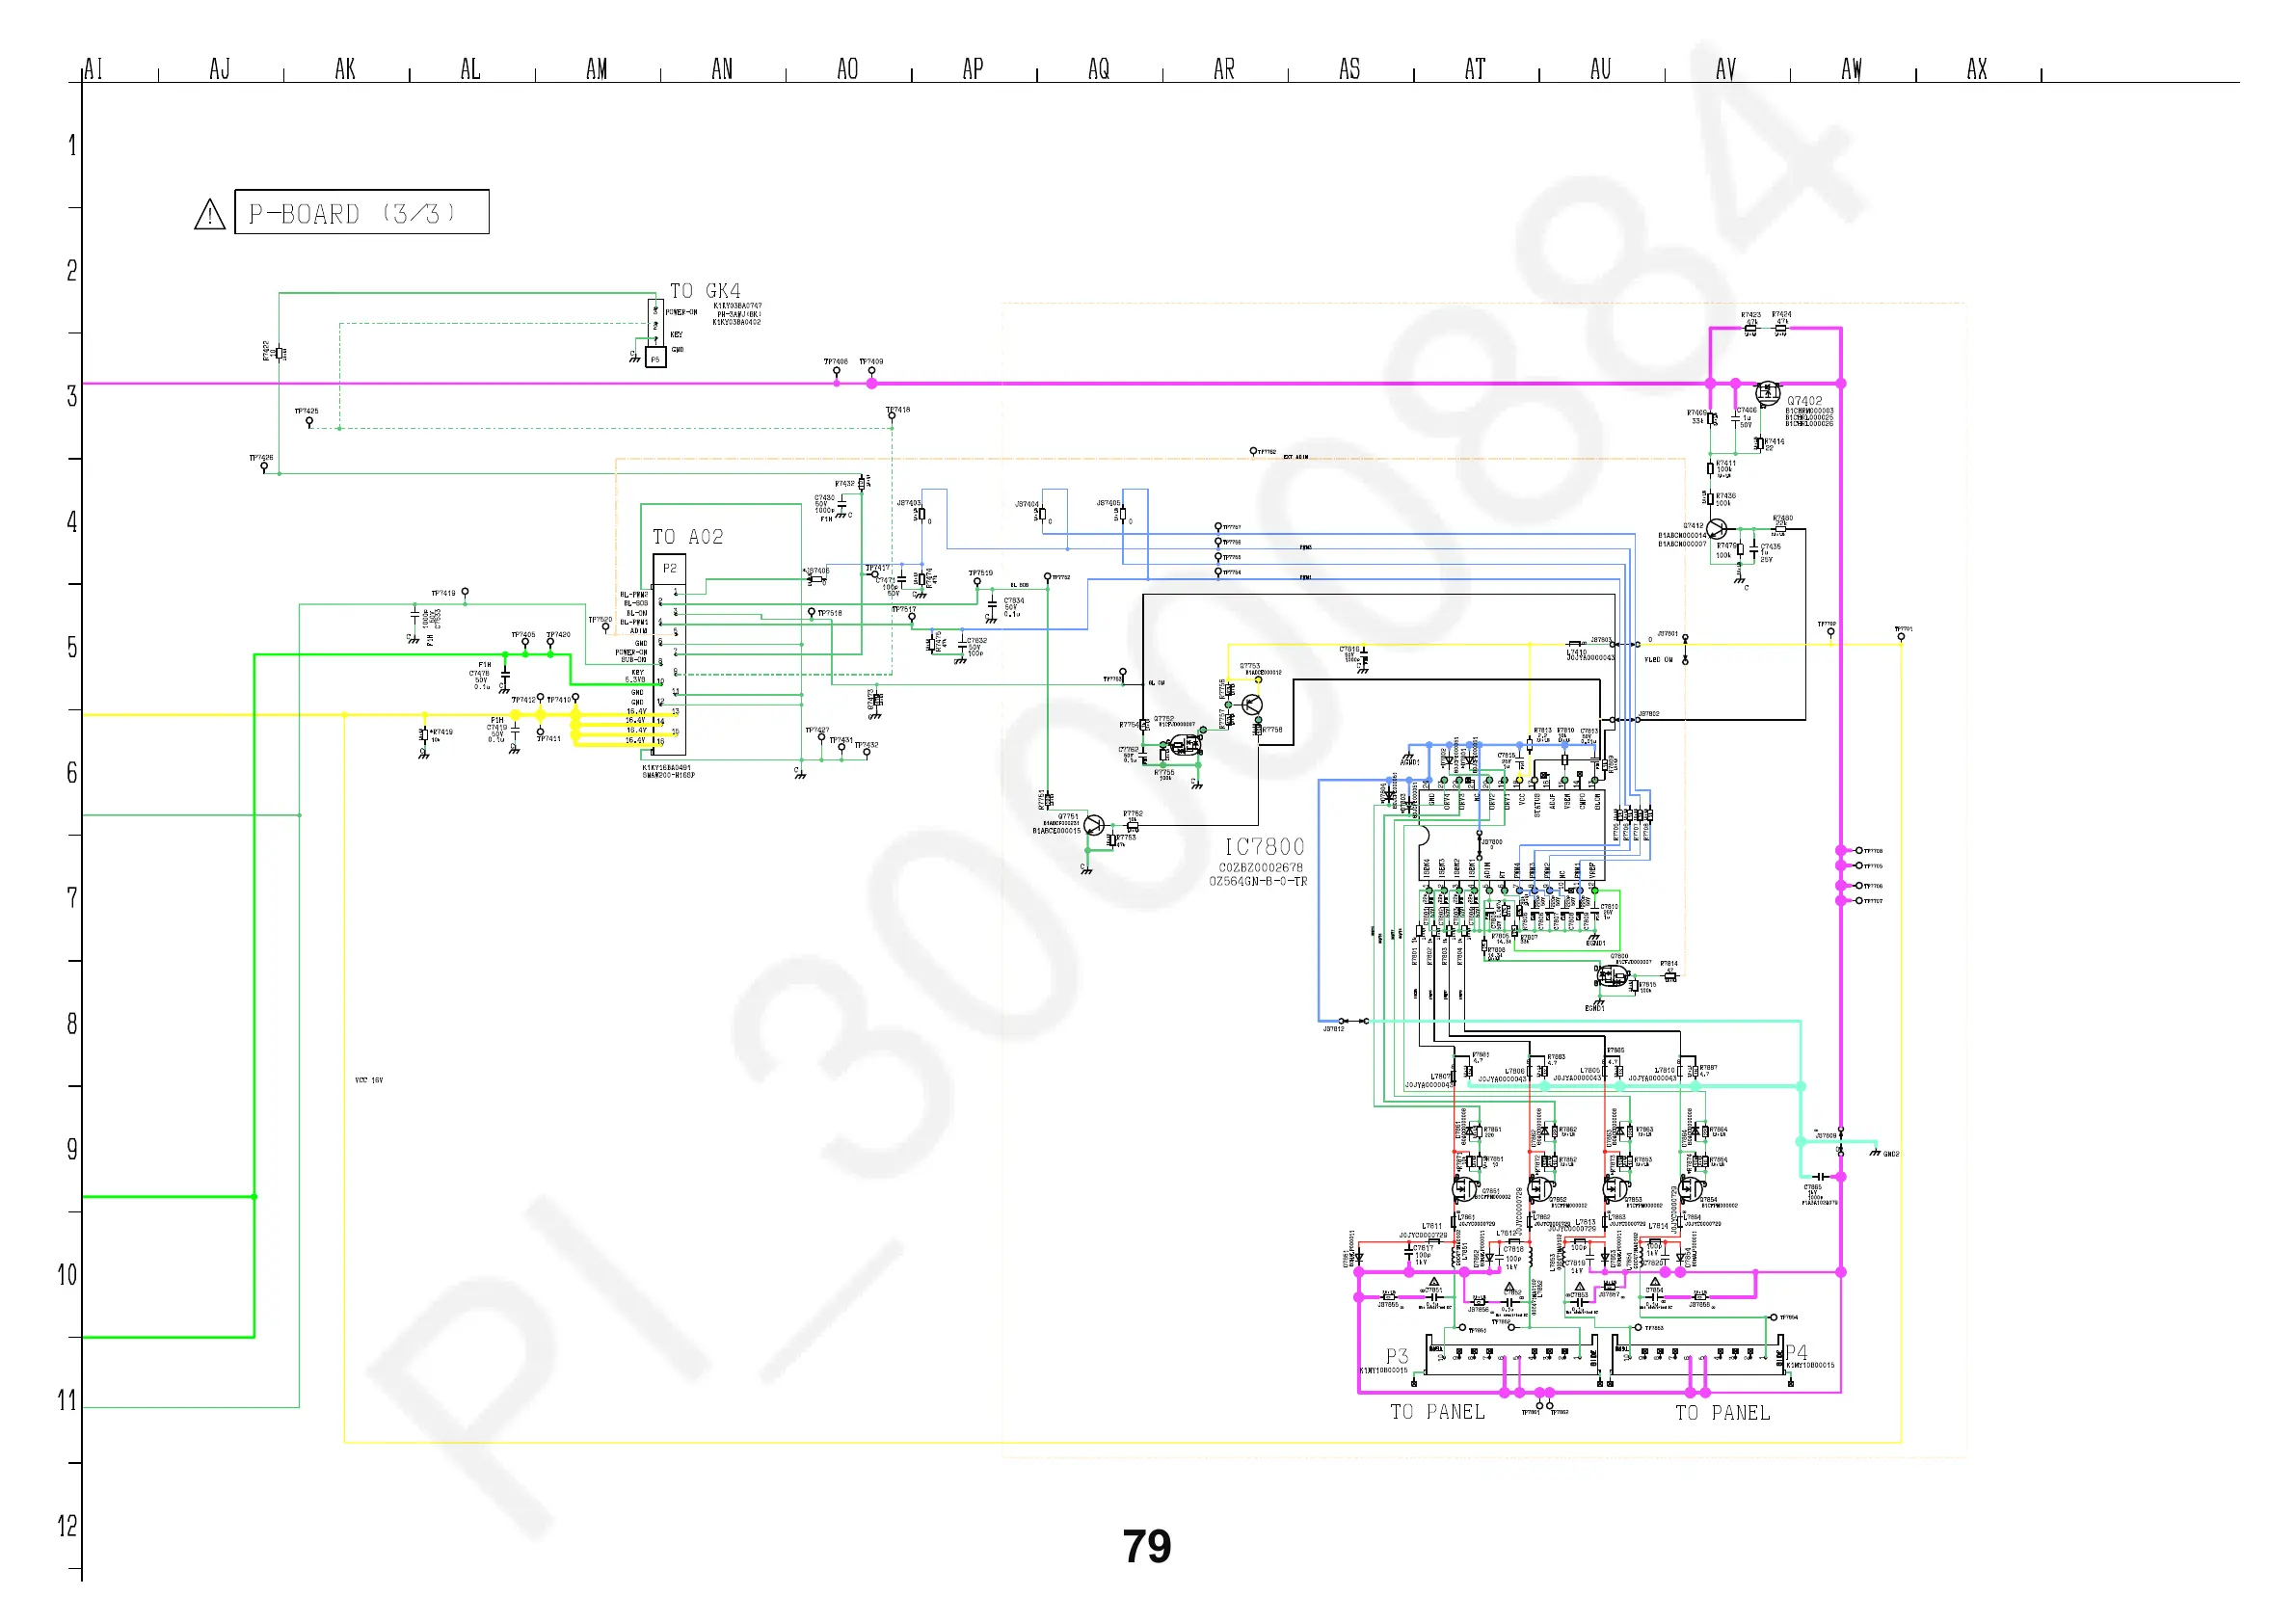The height and width of the screenshot is (1623, 2296).
Task: Click the TO A02 connector label
Action: click(687, 537)
